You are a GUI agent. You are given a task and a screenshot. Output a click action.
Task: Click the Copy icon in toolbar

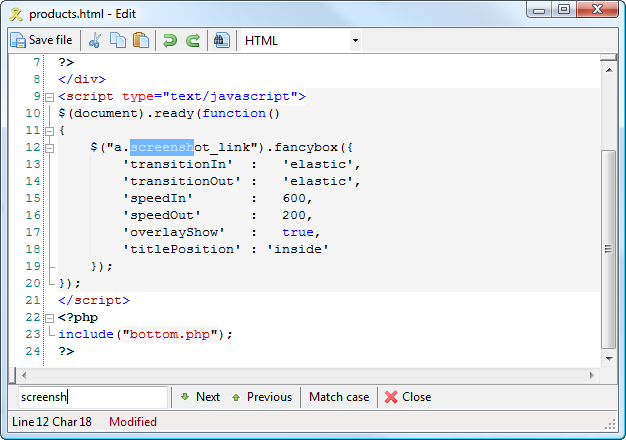point(118,40)
